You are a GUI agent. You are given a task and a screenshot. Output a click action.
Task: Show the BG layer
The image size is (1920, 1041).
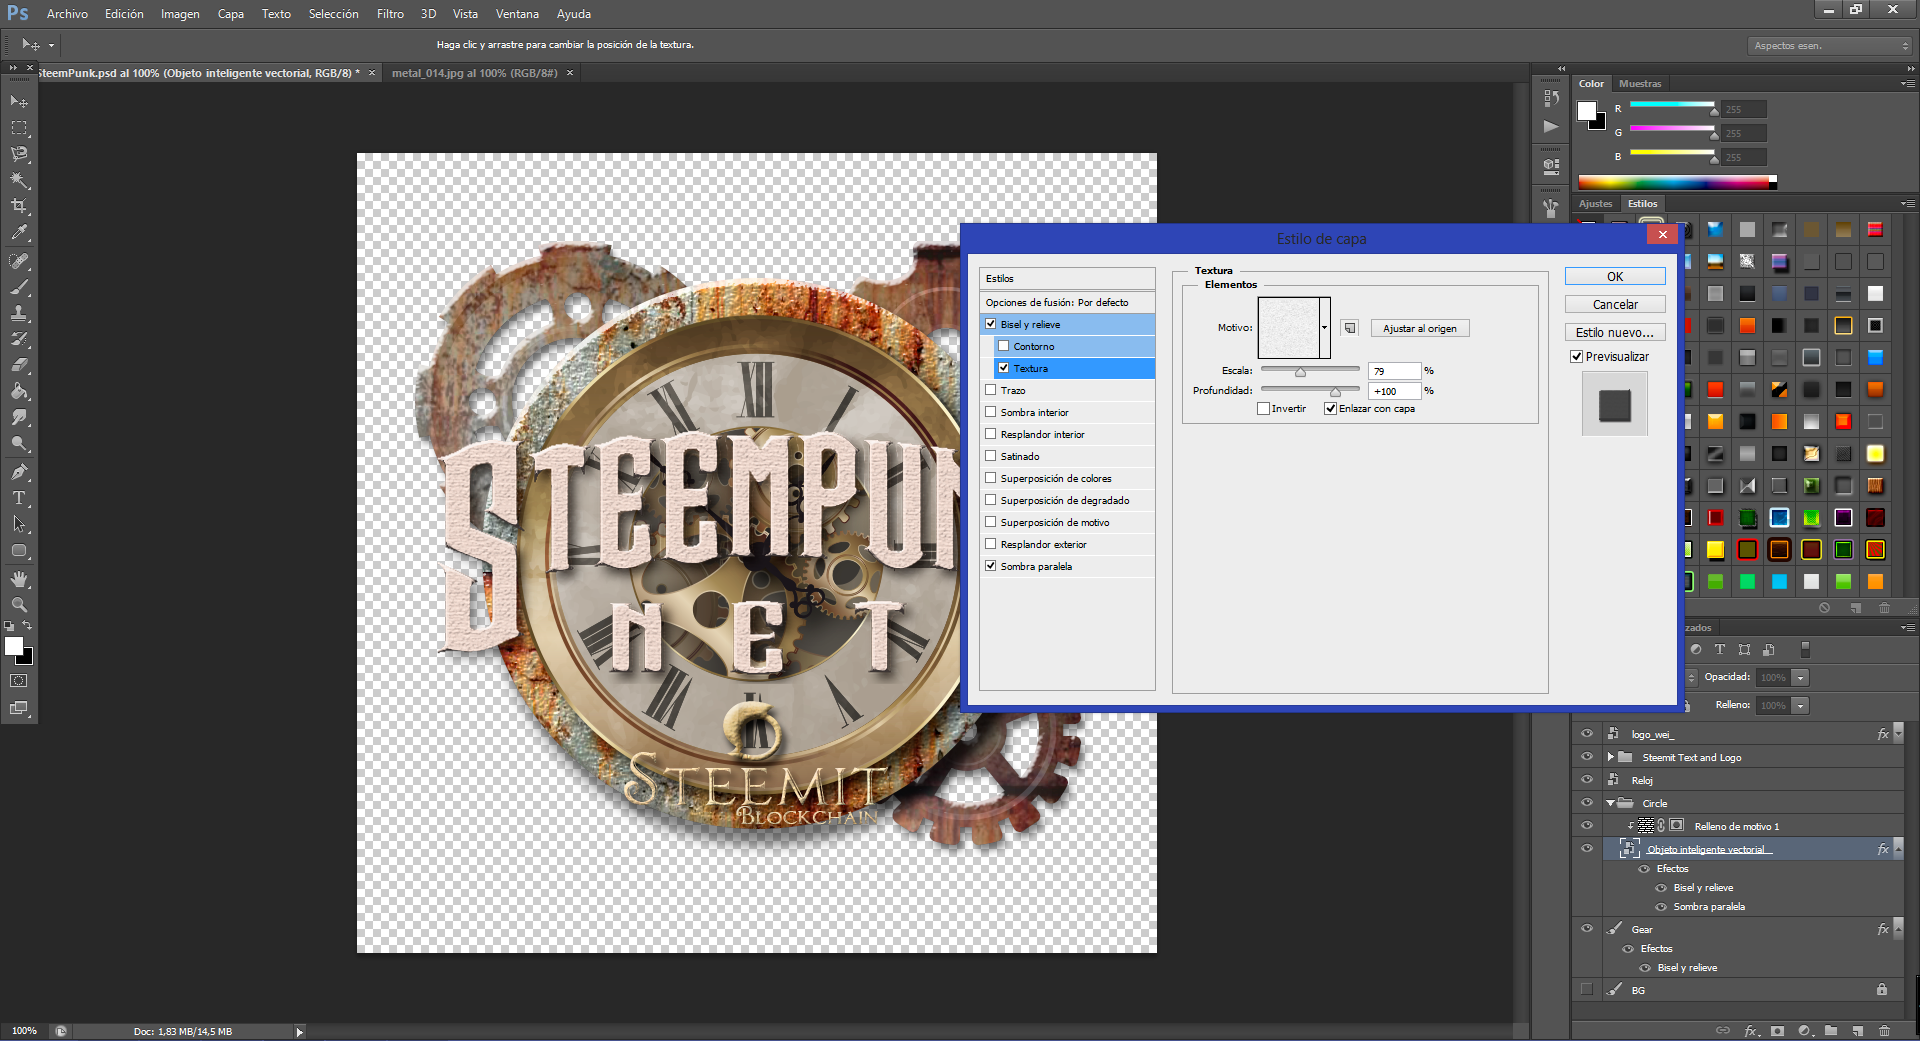[1587, 990]
